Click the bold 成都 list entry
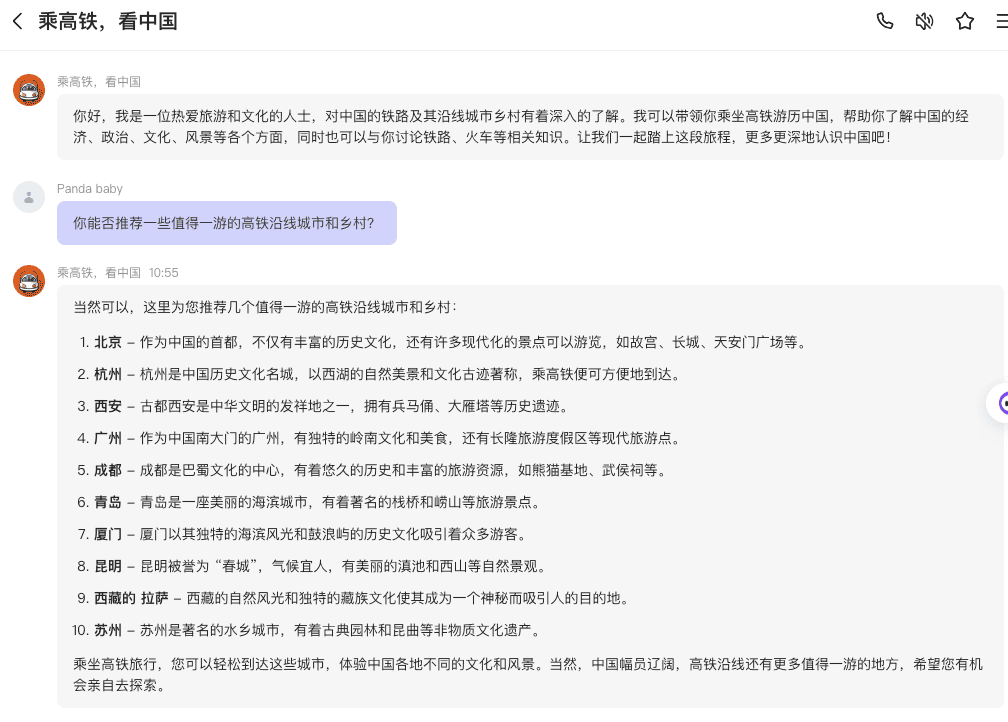This screenshot has height=722, width=1008. pos(108,470)
